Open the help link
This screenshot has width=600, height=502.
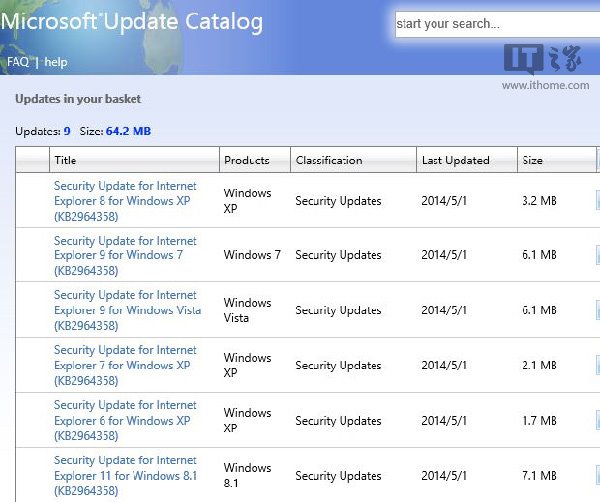[x=56, y=62]
